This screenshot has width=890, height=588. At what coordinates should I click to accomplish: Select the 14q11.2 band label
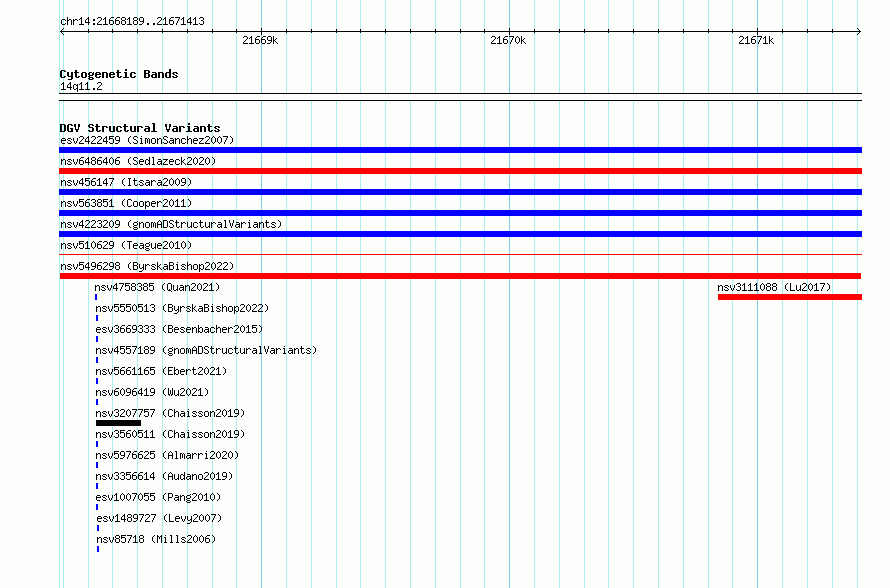(81, 86)
